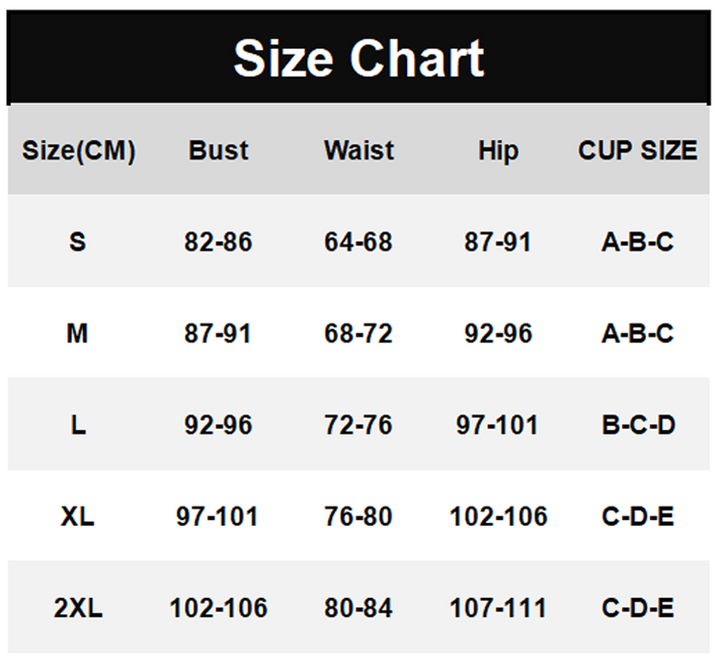Image resolution: width=720 pixels, height=670 pixels.
Task: Click hip value 92-96 in M row
Action: 498,333
